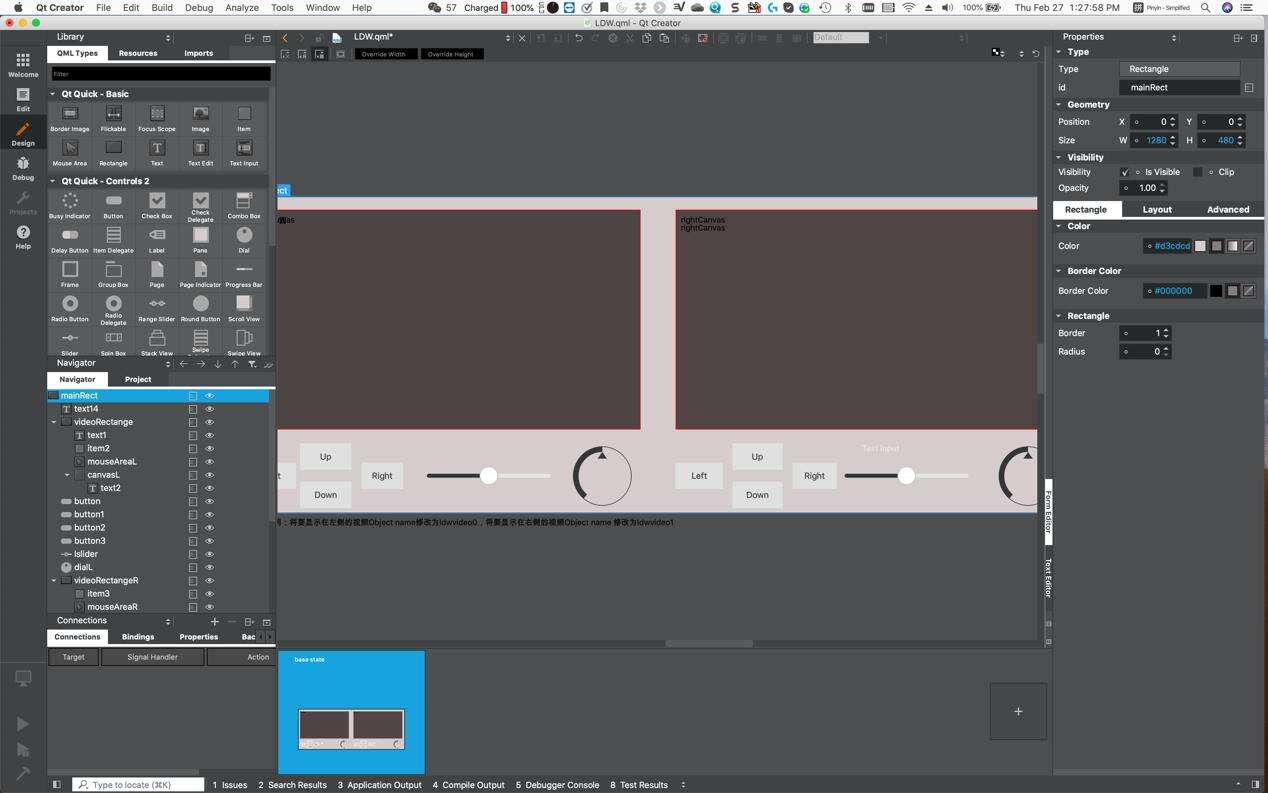Open the Build menu
The height and width of the screenshot is (793, 1268).
[x=161, y=7]
